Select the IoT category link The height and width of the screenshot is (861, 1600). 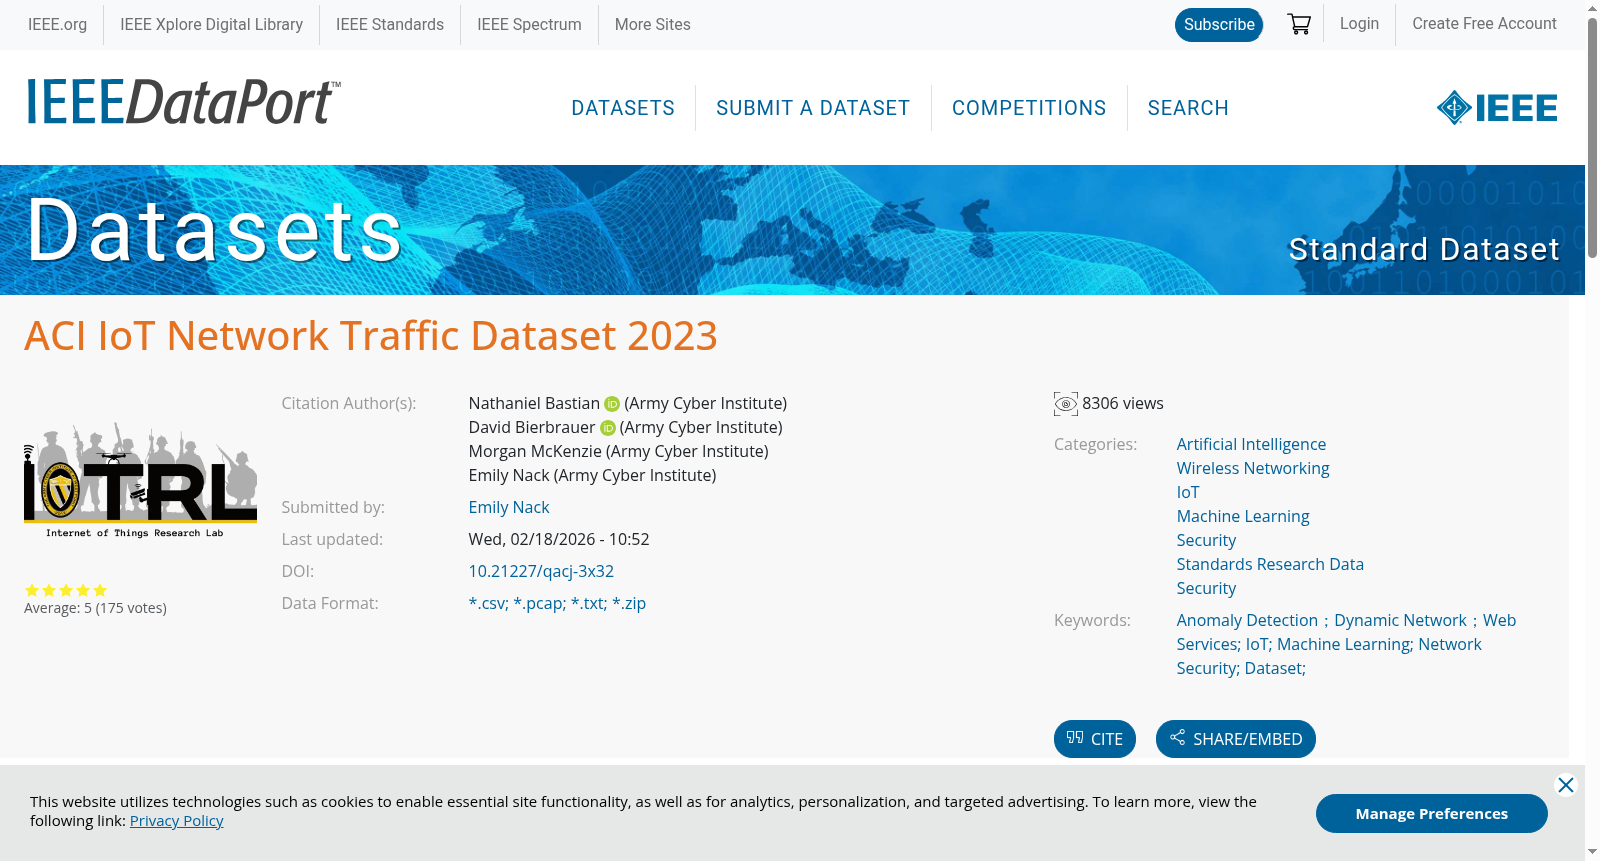coord(1188,493)
